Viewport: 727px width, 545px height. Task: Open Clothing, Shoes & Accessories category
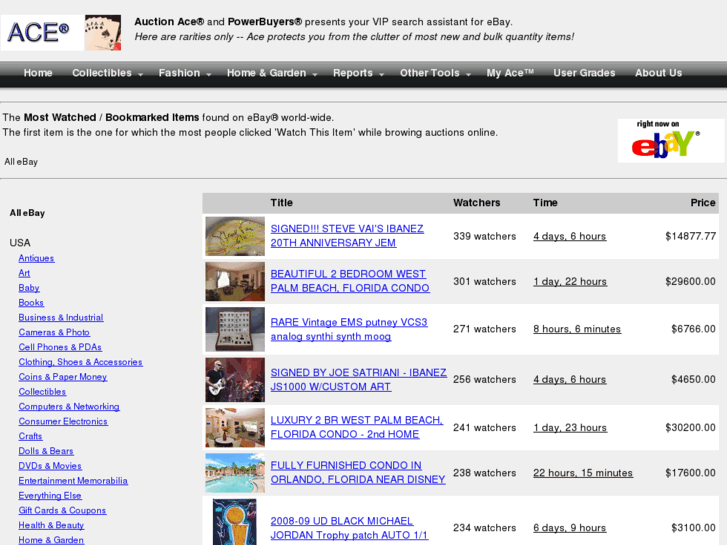[x=80, y=362]
